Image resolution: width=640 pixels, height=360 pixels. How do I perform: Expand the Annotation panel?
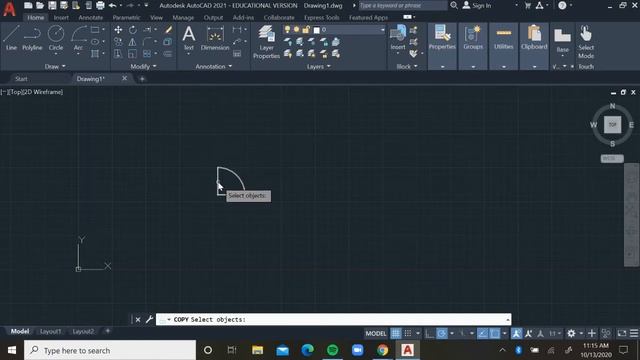[213, 66]
